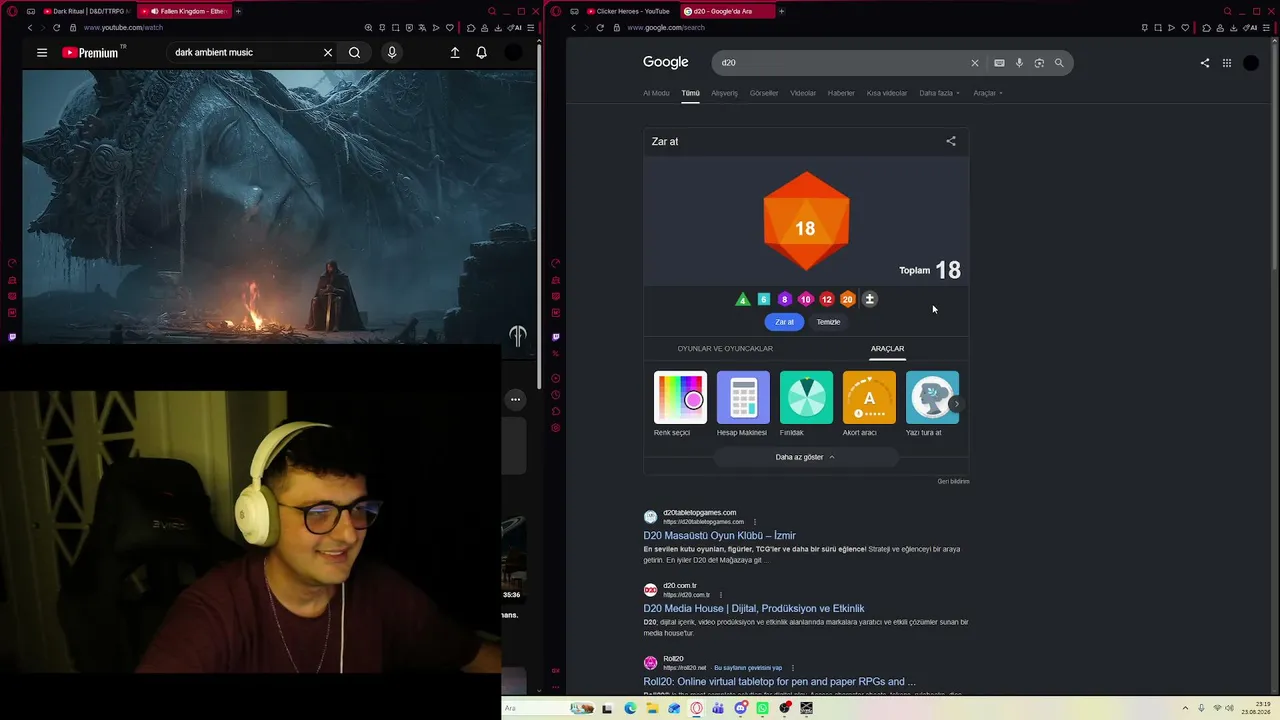Image resolution: width=1280 pixels, height=720 pixels.
Task: Click the Google logo
Action: pos(666,62)
